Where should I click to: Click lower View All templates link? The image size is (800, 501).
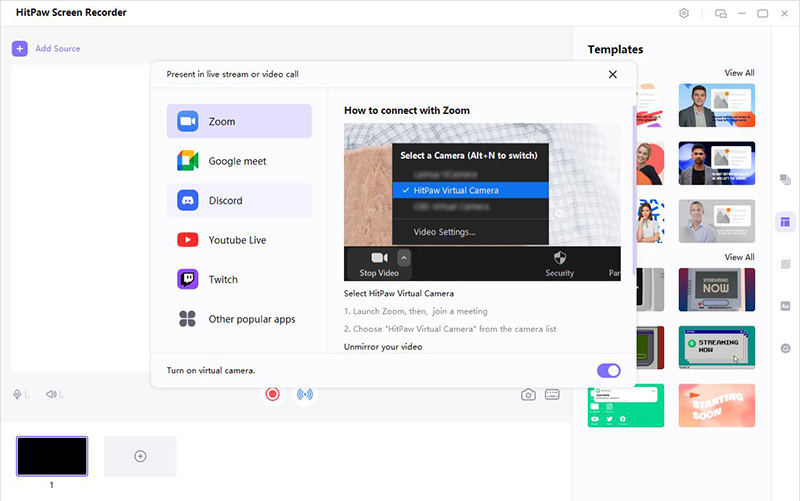pos(739,257)
